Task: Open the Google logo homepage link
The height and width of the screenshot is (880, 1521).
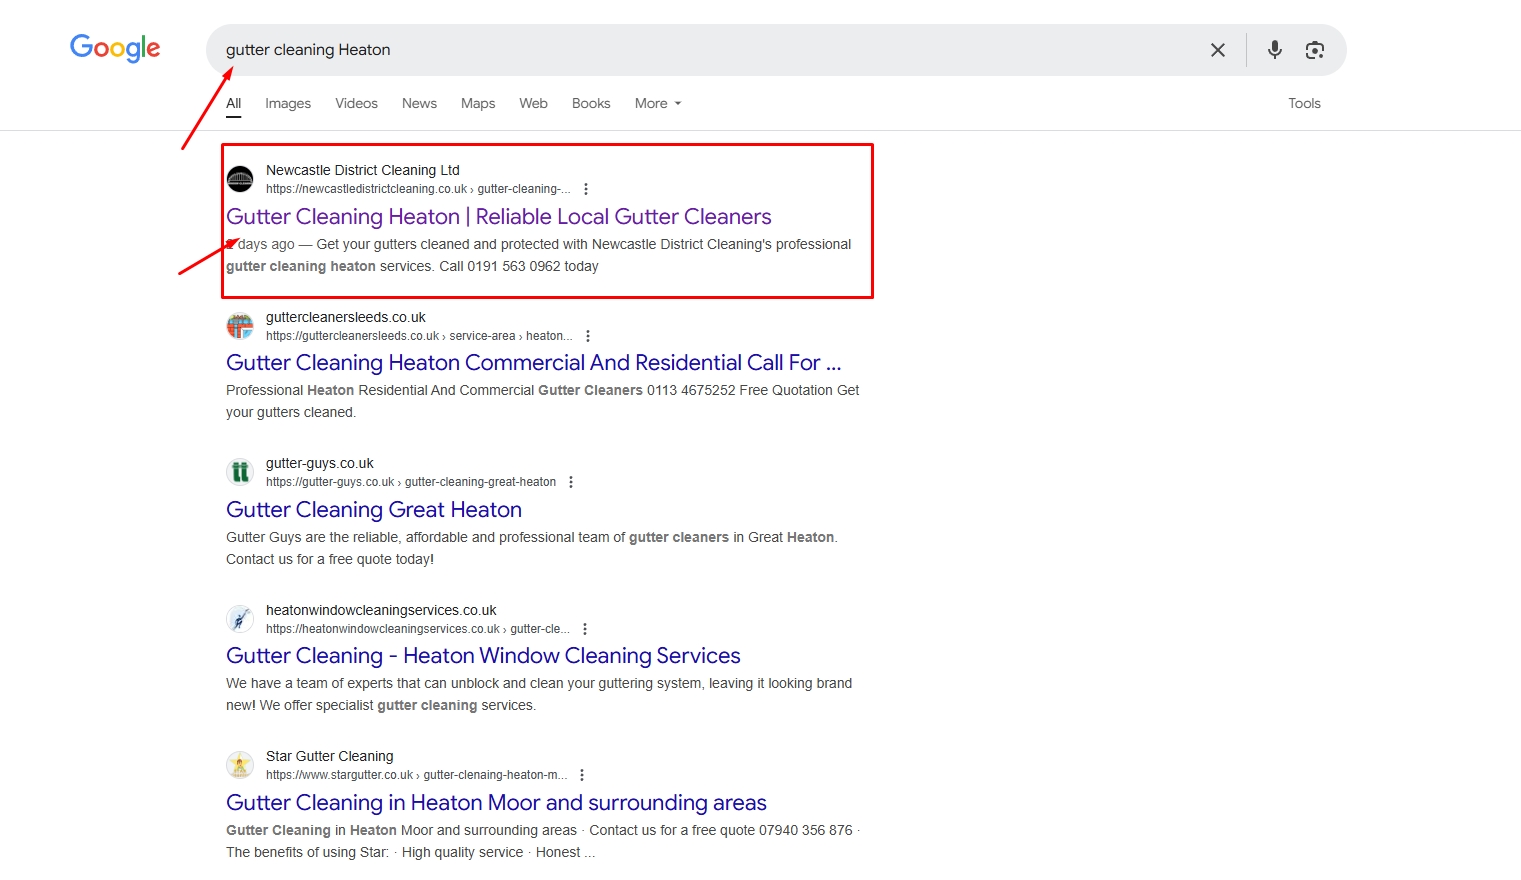Action: pyautogui.click(x=115, y=48)
